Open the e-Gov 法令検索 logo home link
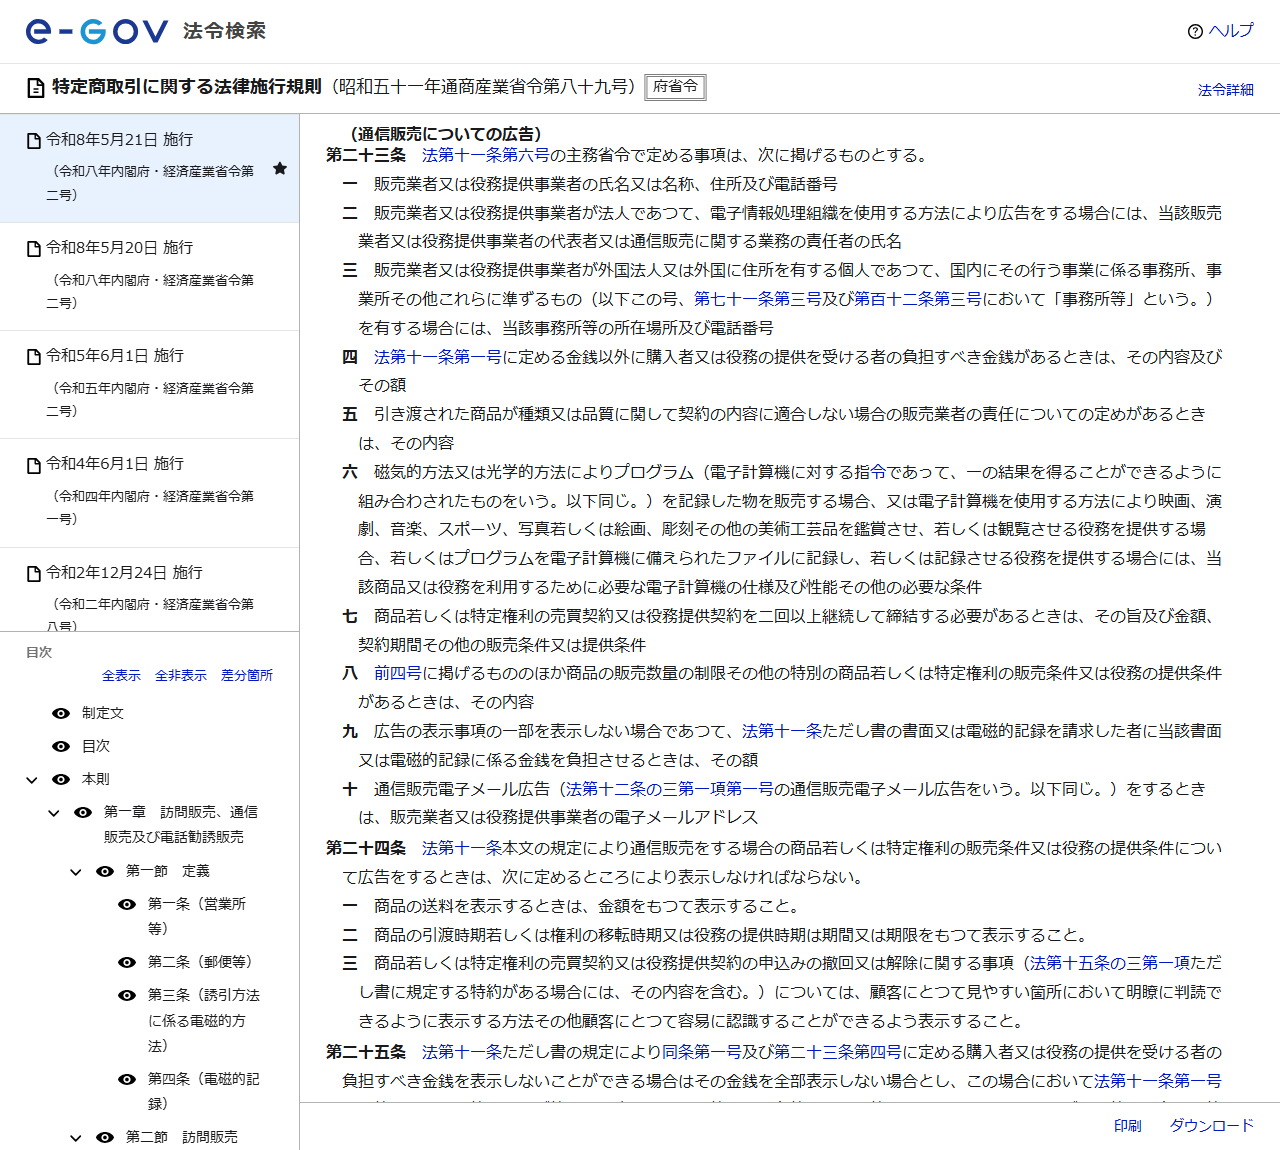This screenshot has height=1150, width=1280. [x=146, y=31]
